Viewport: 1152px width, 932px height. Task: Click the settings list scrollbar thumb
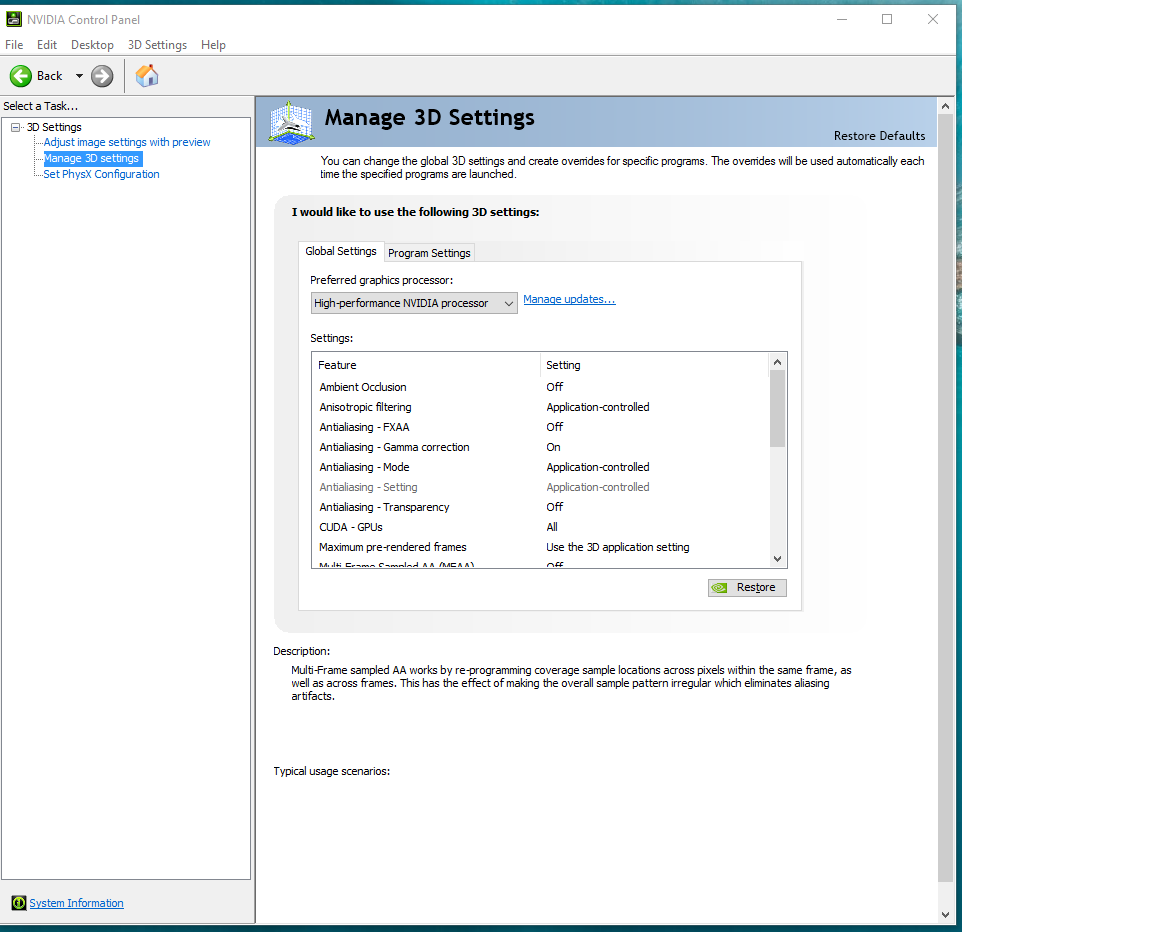click(x=777, y=408)
